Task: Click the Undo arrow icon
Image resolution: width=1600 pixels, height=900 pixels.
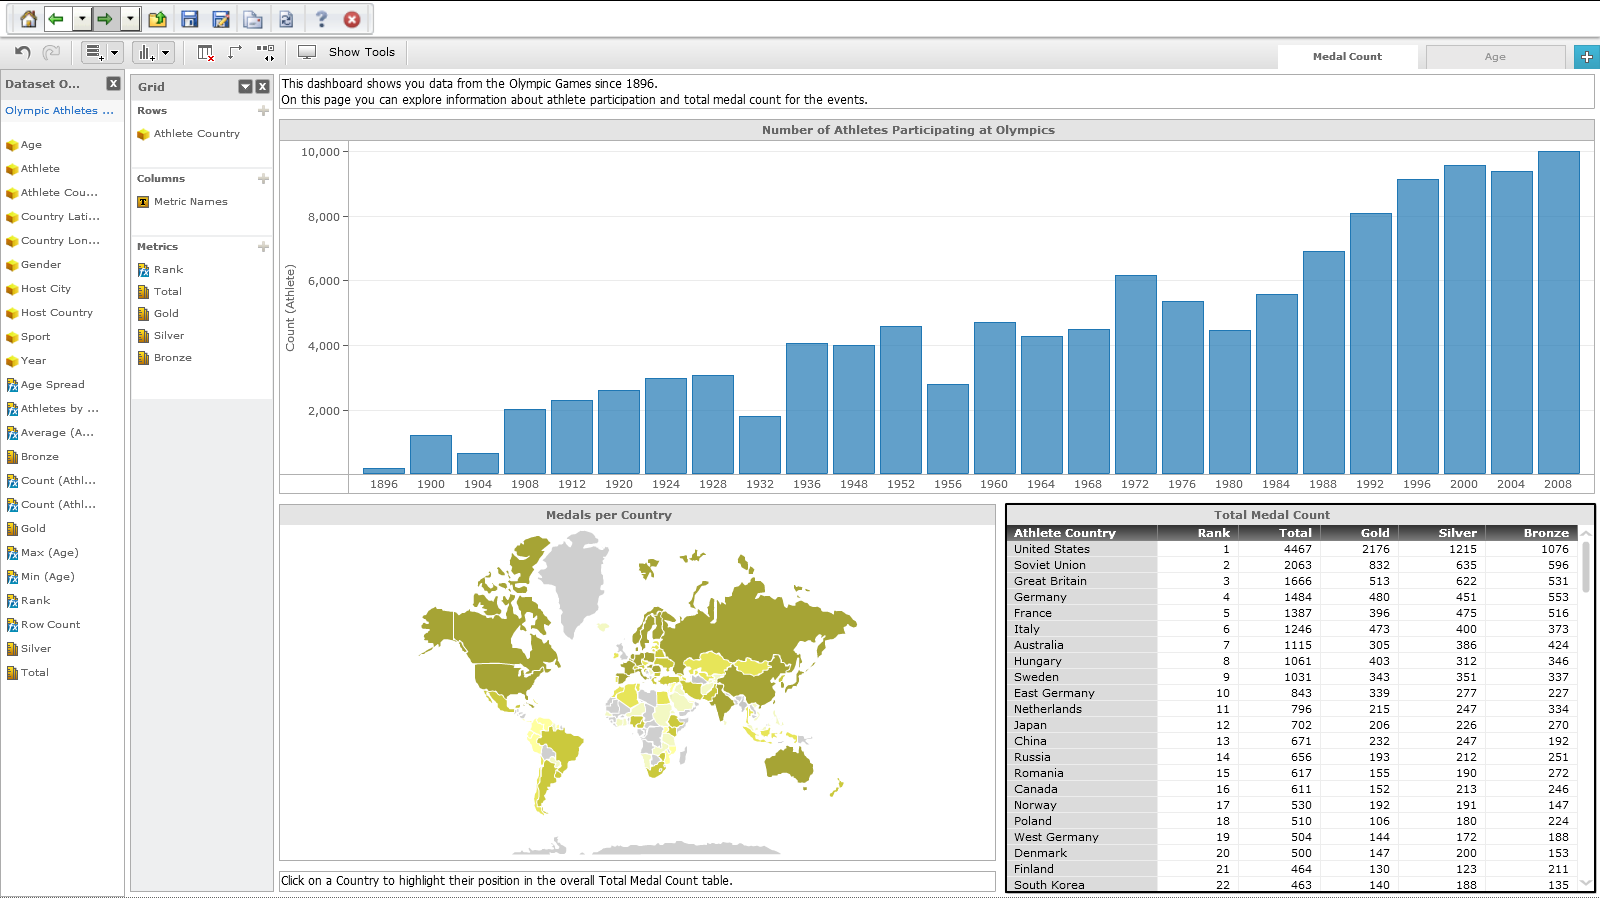Action: pyautogui.click(x=23, y=52)
